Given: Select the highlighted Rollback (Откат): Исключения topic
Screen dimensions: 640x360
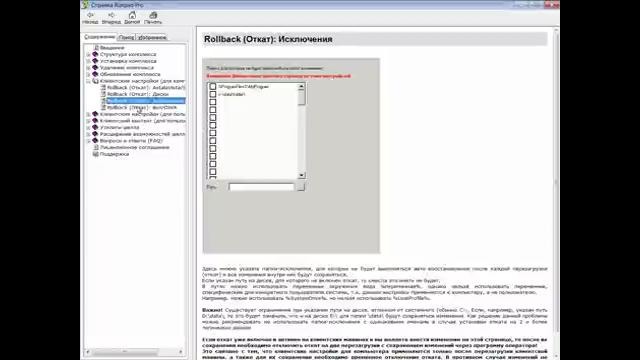Looking at the screenshot, I should click(146, 101).
